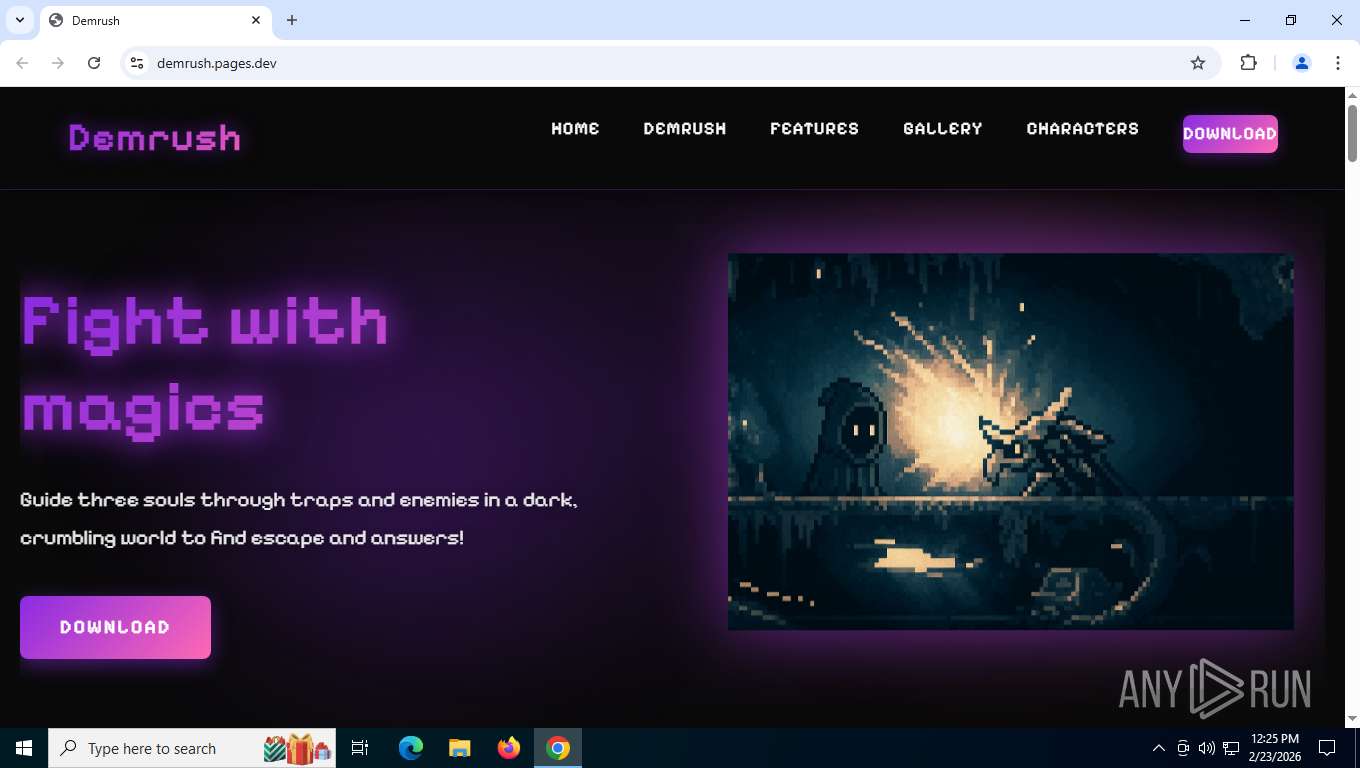Close the Demrush tab
1360x768 pixels.
point(256,20)
